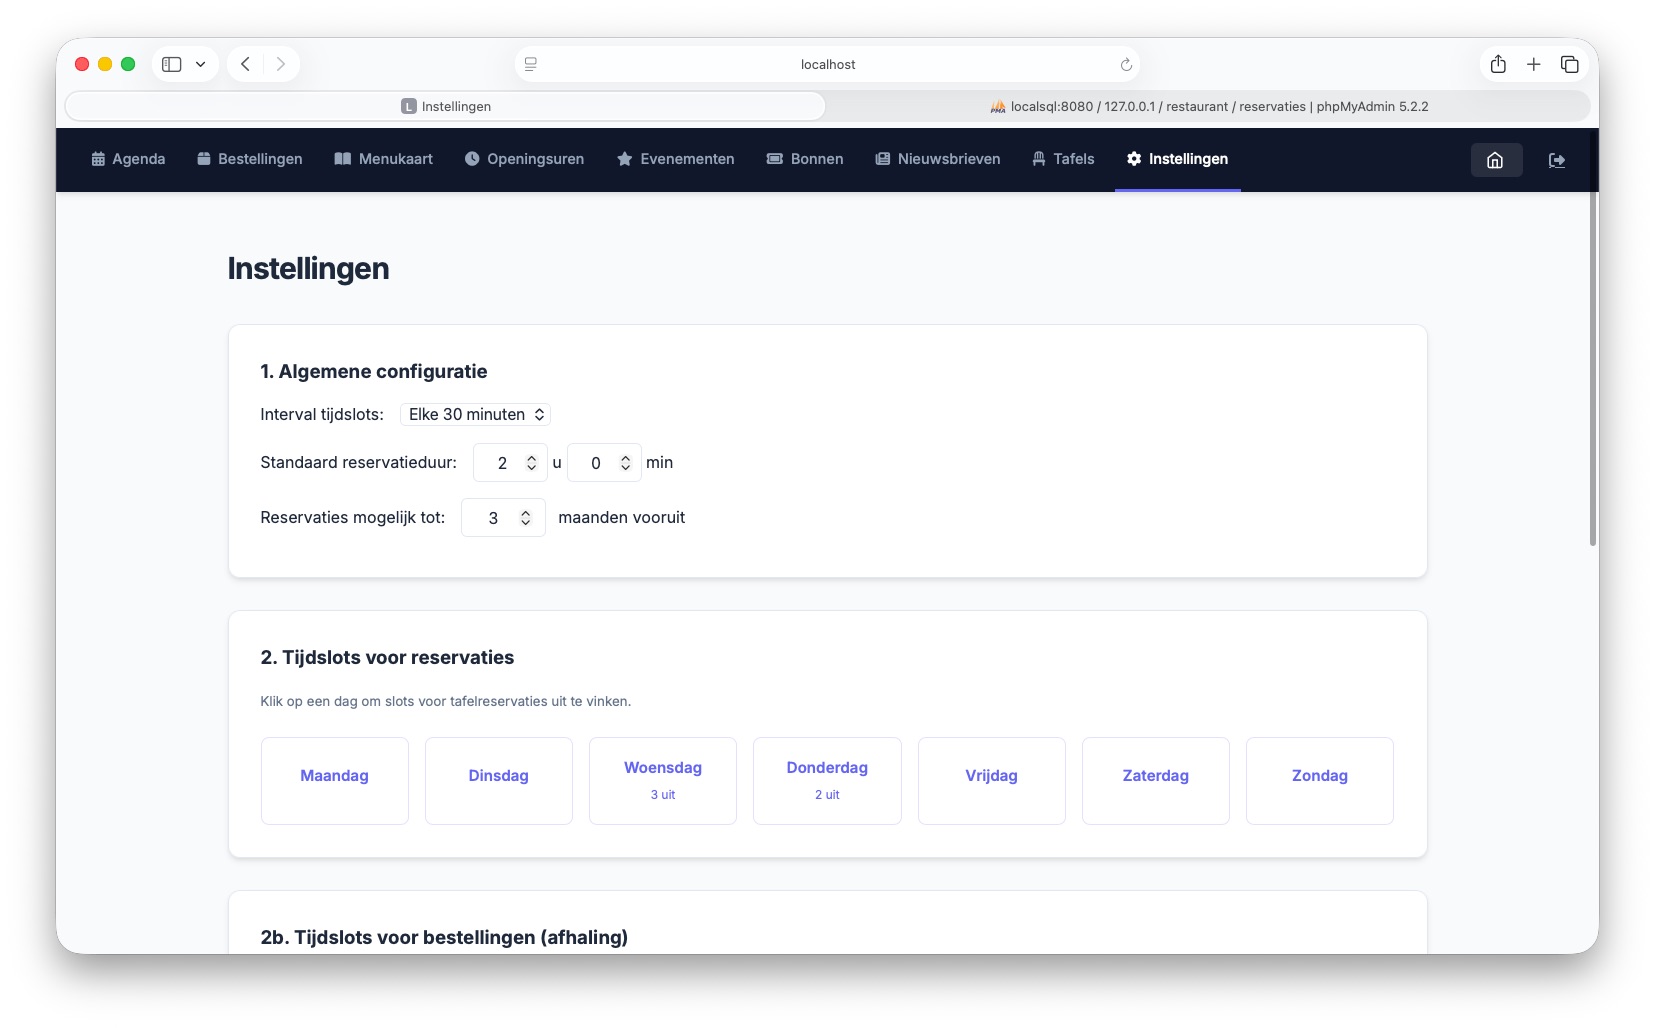The image size is (1655, 1028).
Task: Open the Safari share button
Action: 1498,64
